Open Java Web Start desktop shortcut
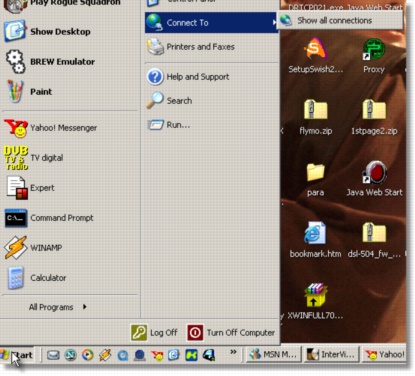 click(374, 178)
